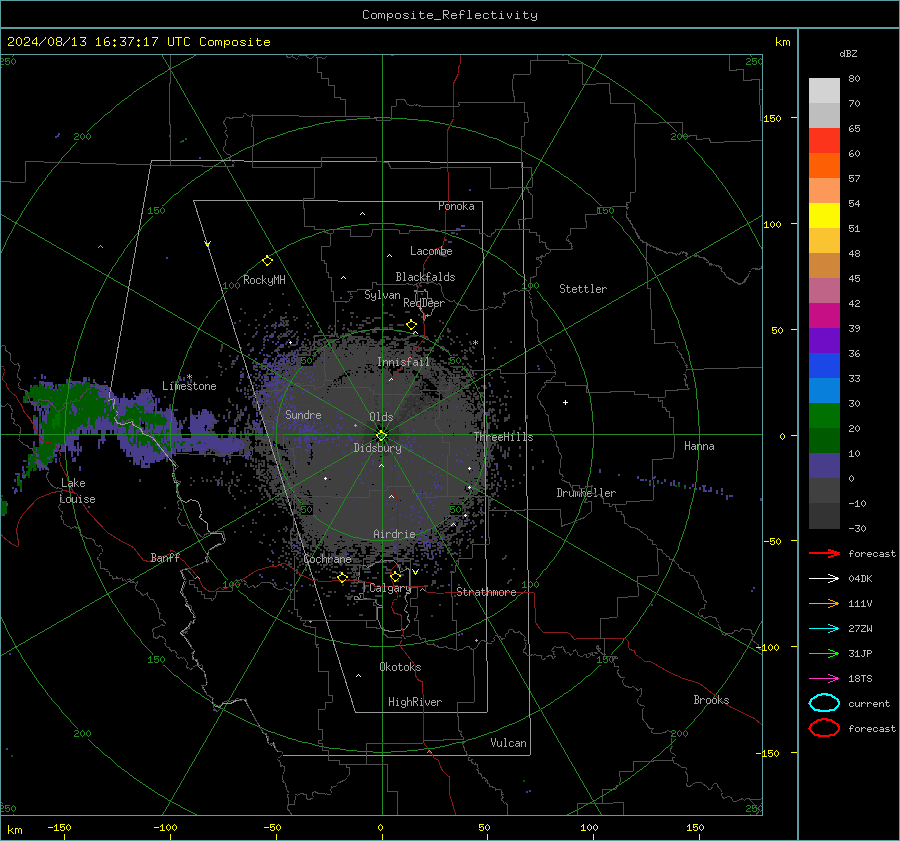Click the Banff label
The image size is (900, 841).
165,557
